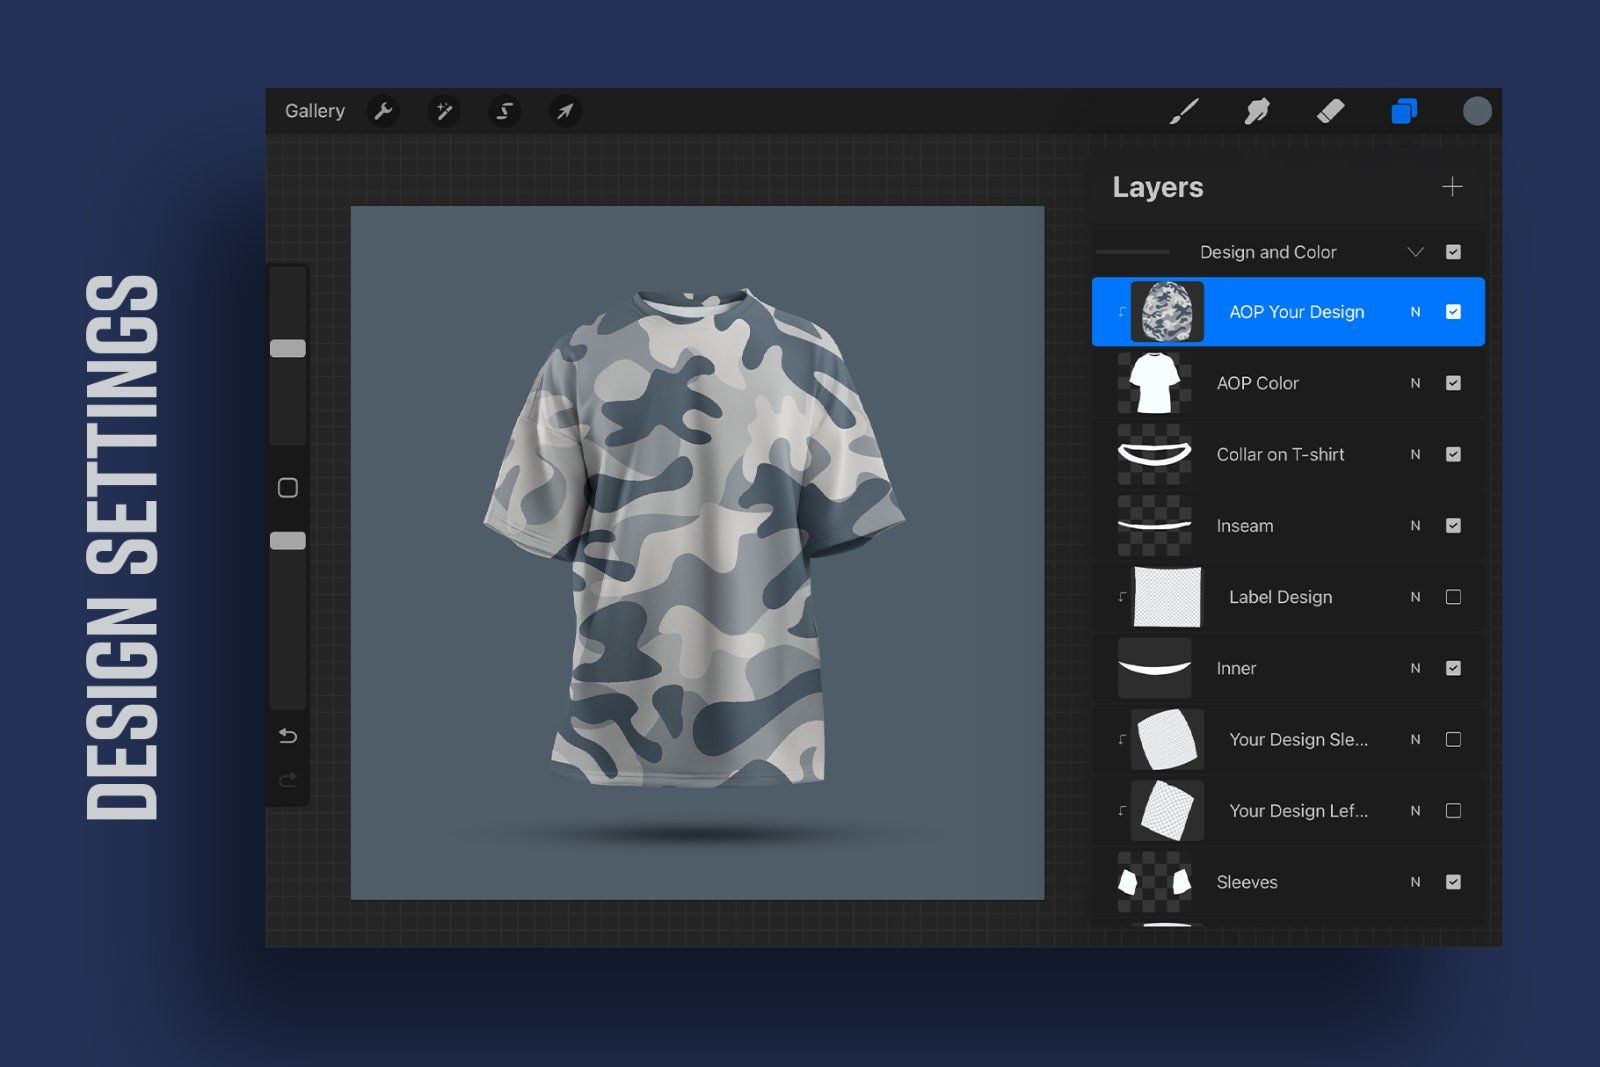Tap the redo arrow in the sidebar
1600x1067 pixels.
pos(288,780)
